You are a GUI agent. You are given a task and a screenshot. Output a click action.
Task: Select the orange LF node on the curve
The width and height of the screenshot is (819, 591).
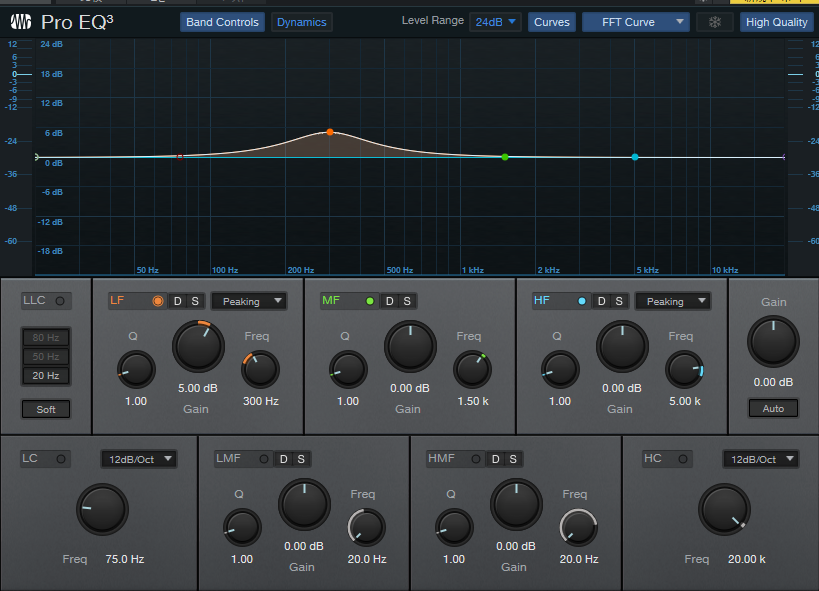330,132
